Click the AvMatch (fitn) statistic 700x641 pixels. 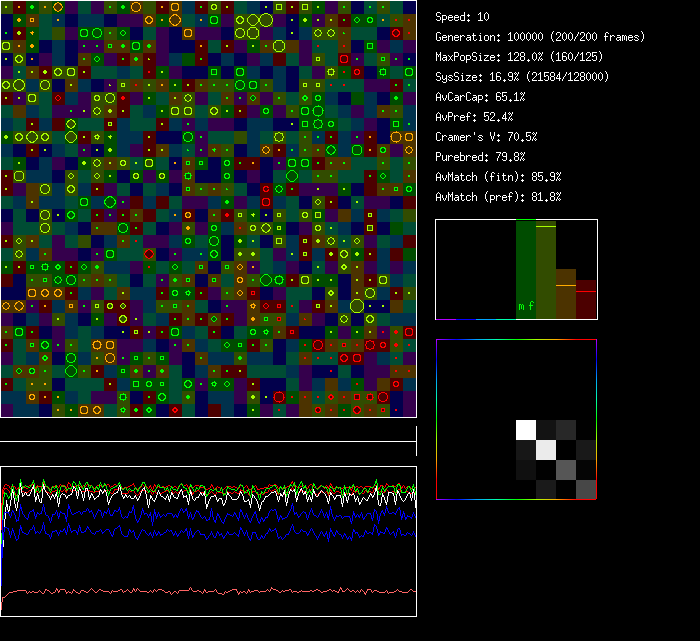[x=498, y=177]
